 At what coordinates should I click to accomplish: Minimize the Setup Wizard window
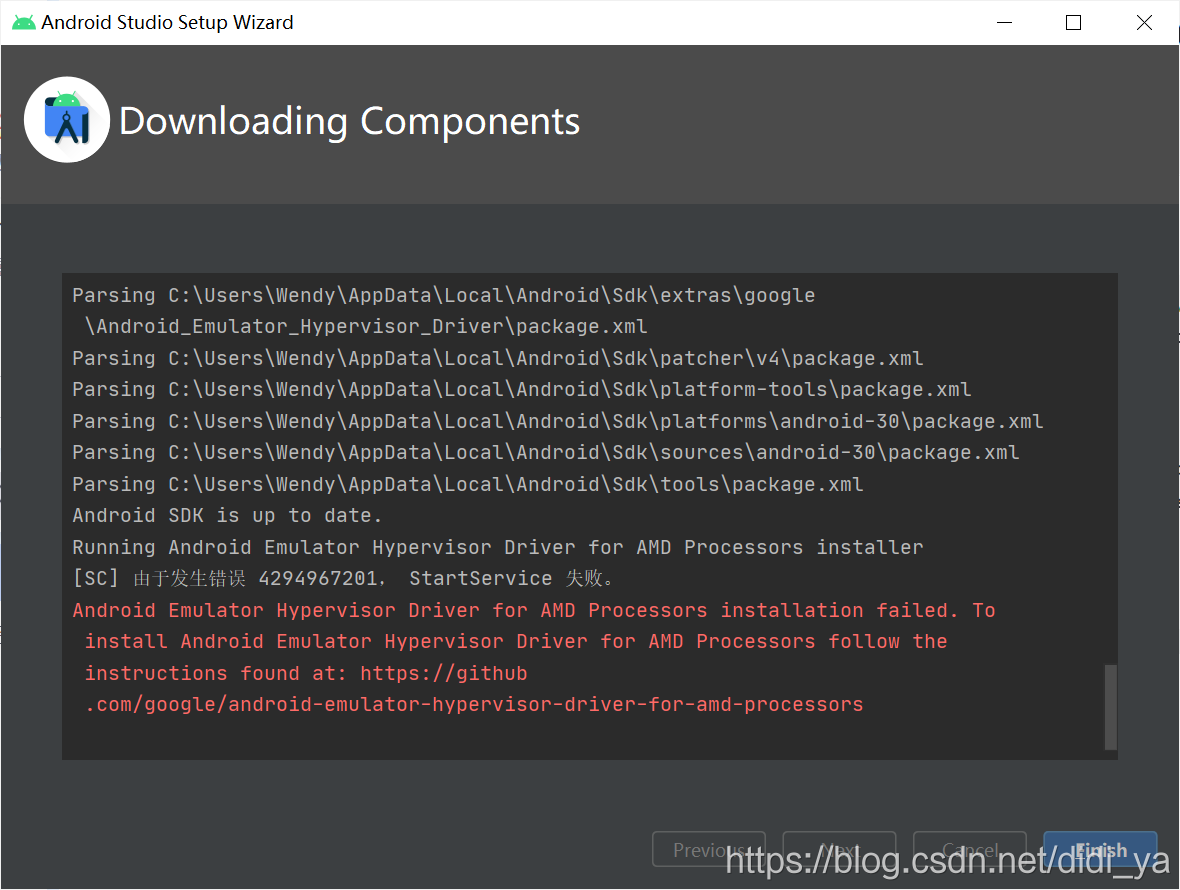[x=1004, y=23]
